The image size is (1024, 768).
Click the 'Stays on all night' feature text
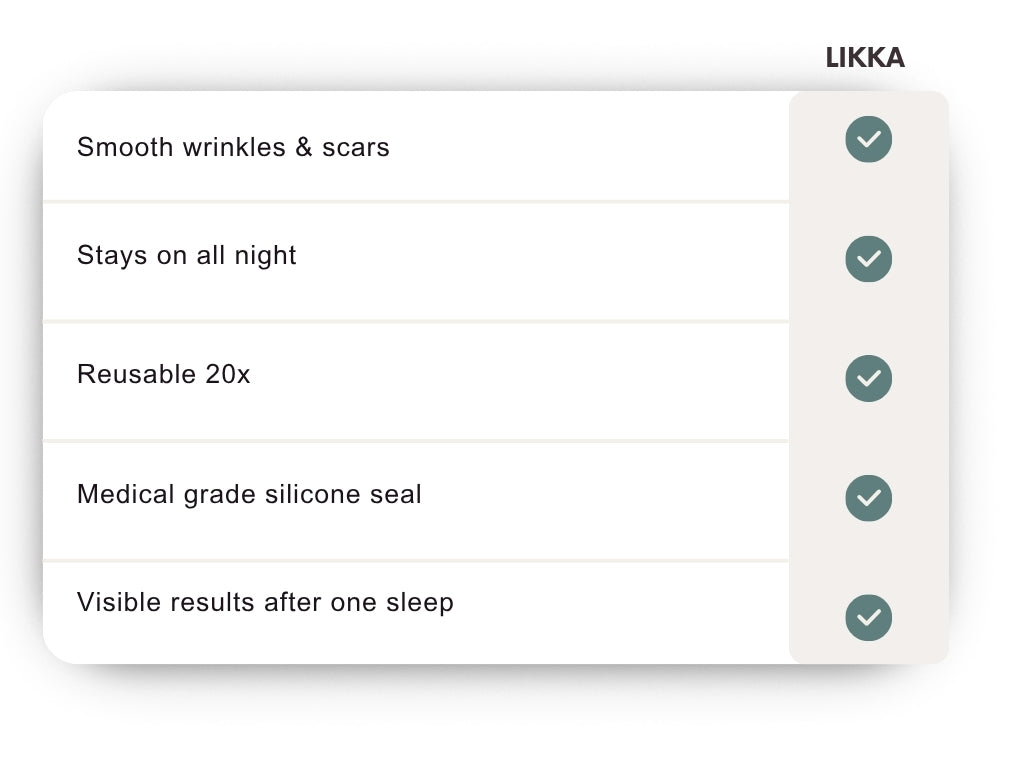(187, 255)
